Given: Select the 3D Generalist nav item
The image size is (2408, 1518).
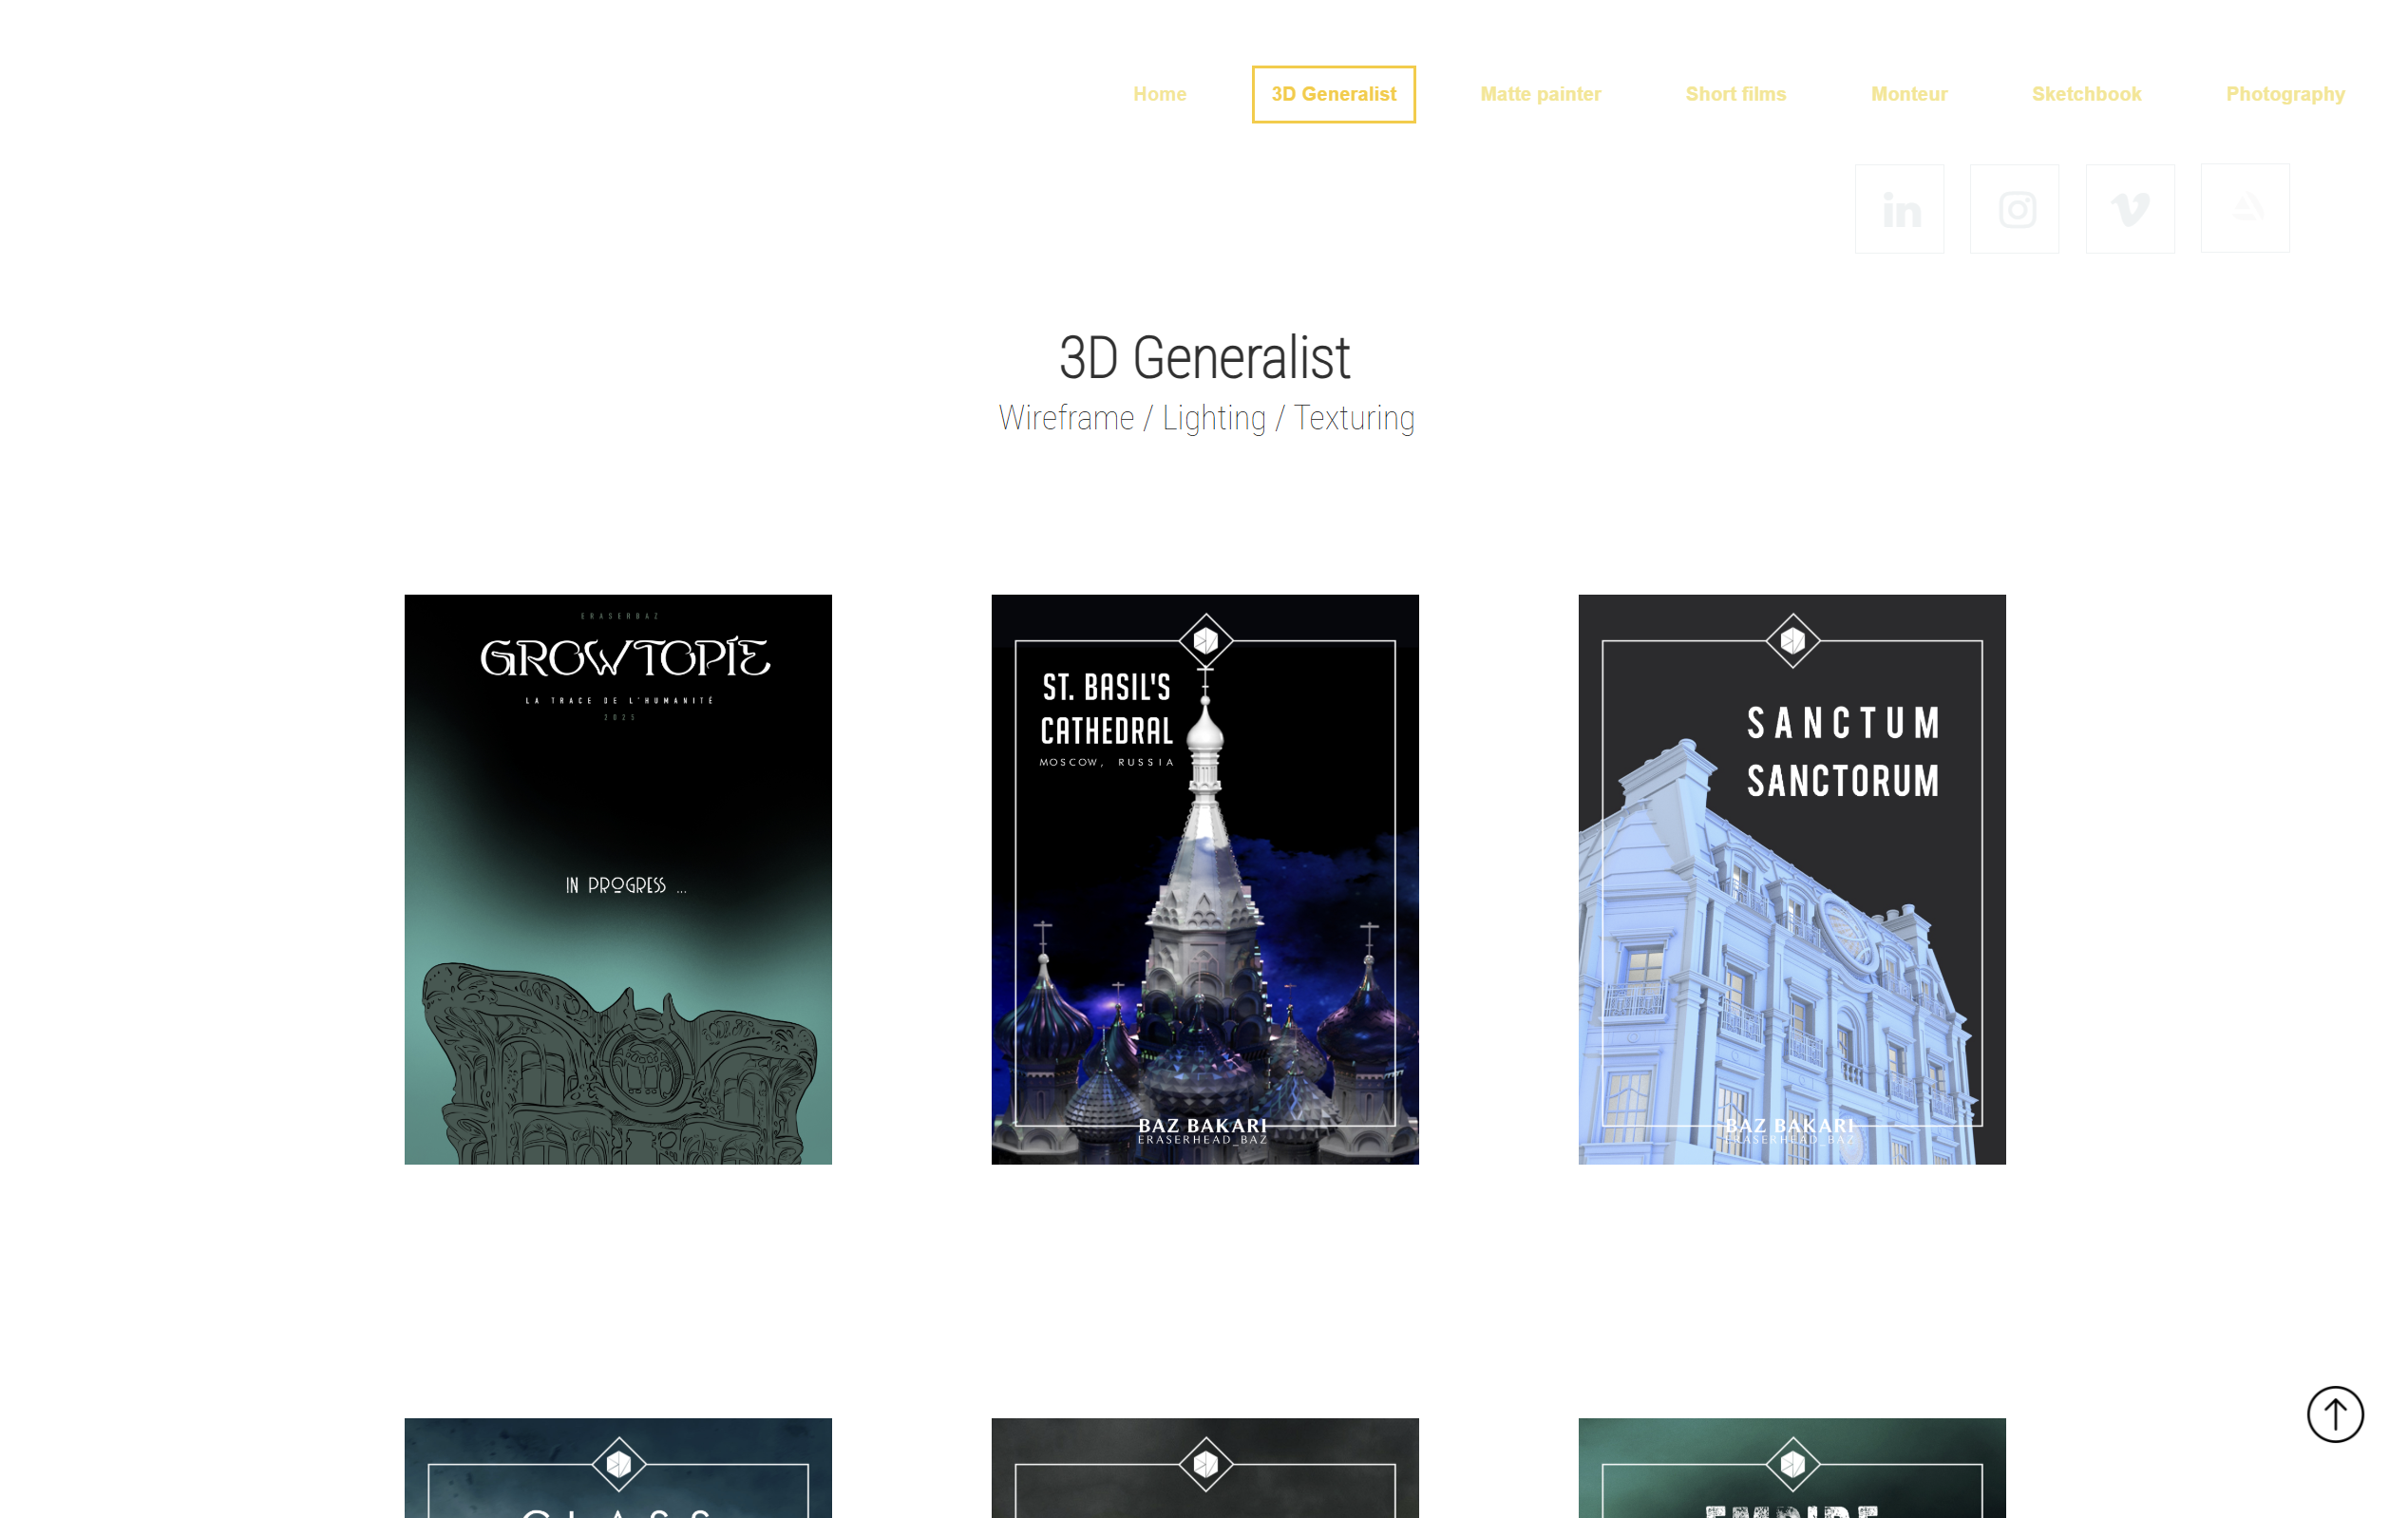Looking at the screenshot, I should click(x=1333, y=94).
